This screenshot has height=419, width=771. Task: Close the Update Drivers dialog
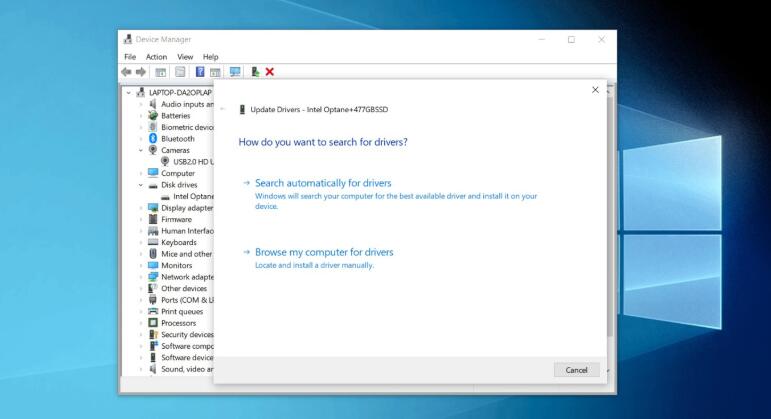595,90
